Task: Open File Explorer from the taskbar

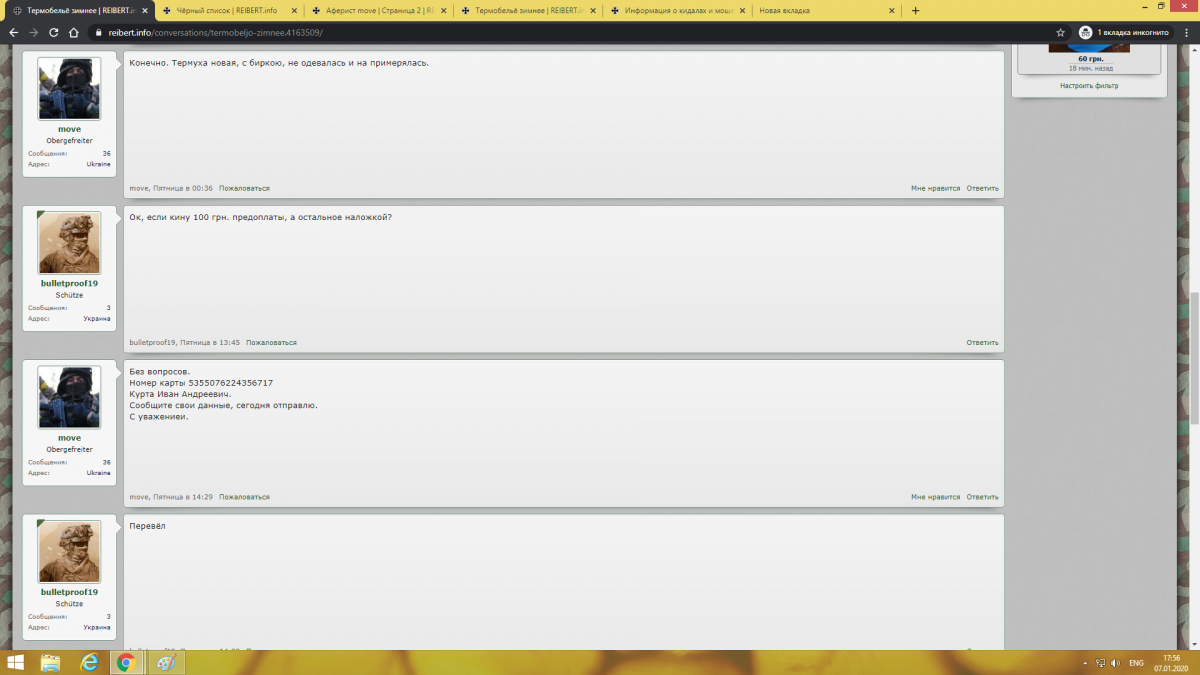Action: coord(51,663)
